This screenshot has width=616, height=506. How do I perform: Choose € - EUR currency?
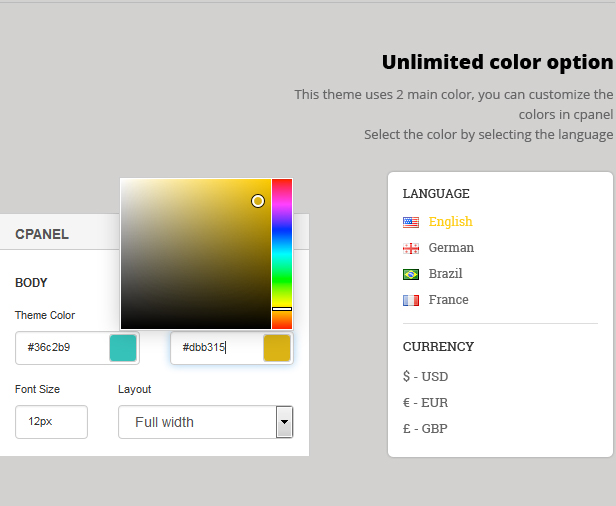click(425, 402)
